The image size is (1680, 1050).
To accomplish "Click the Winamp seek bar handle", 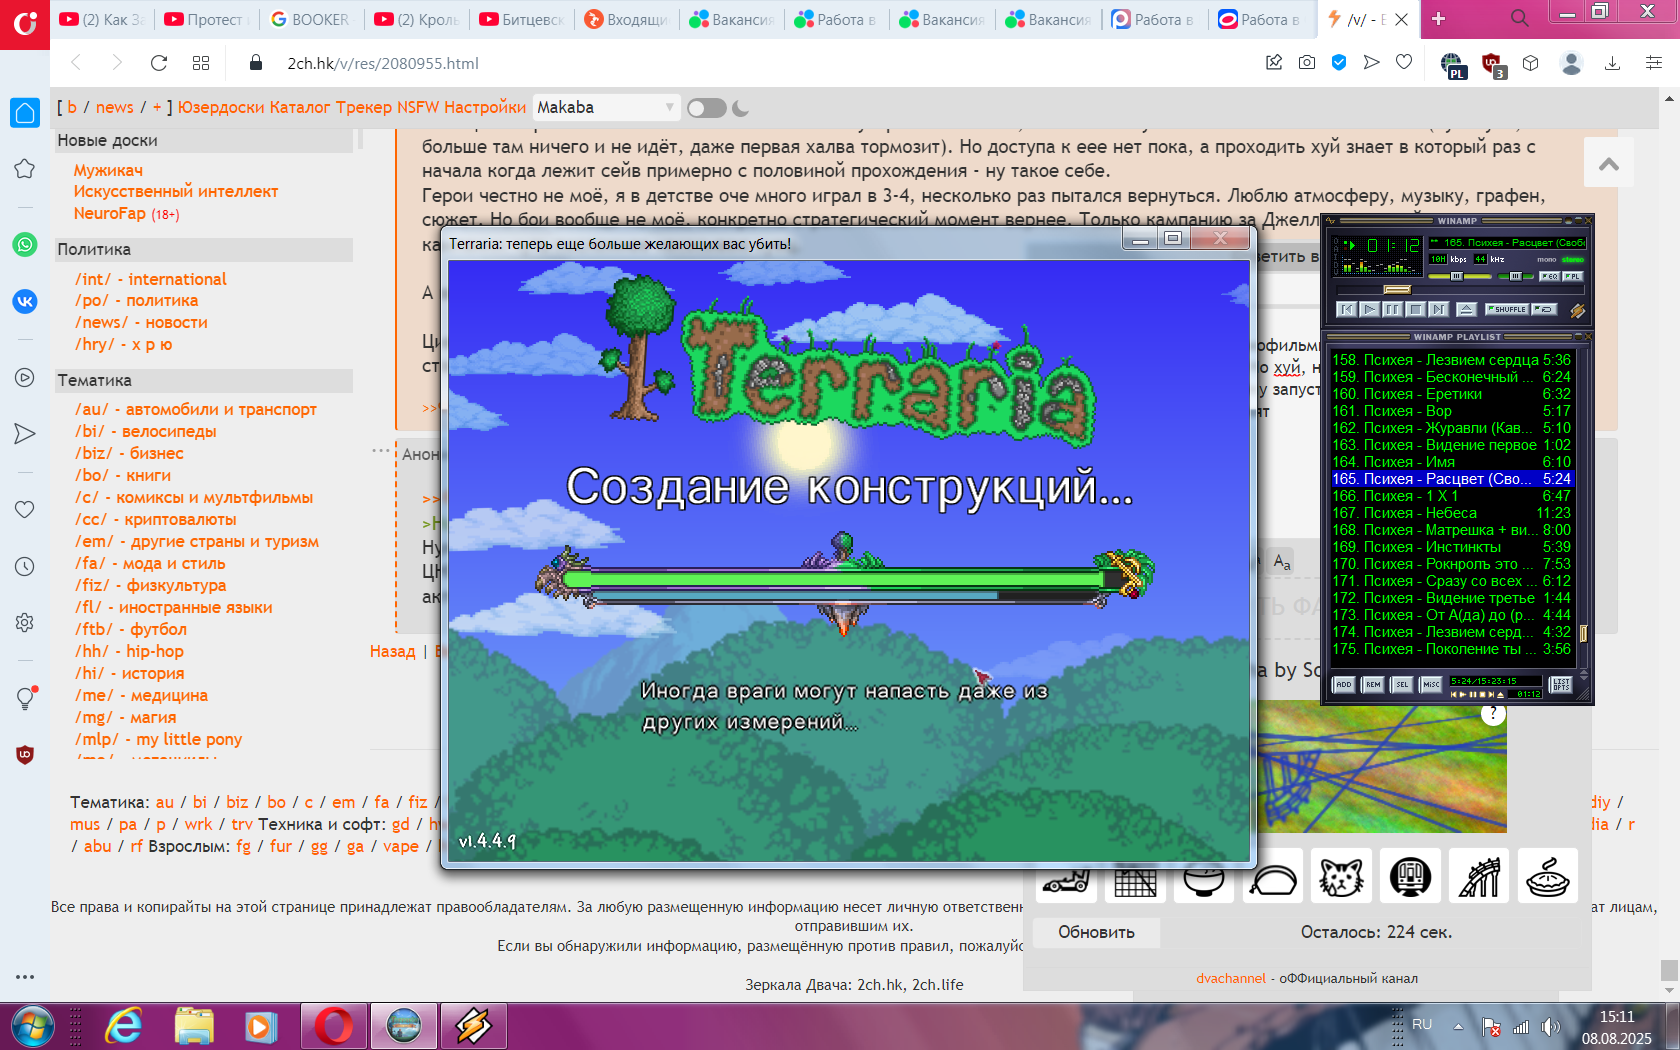I will click(x=1397, y=290).
